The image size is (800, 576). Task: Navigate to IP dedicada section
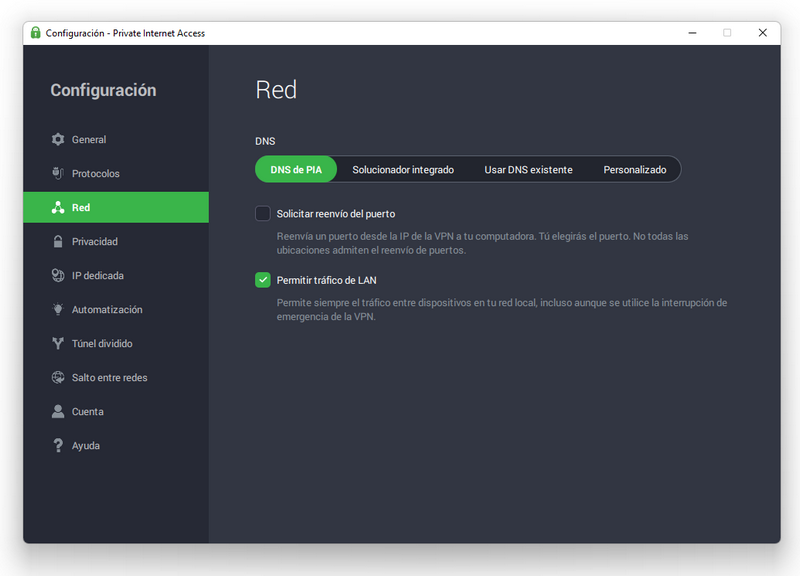click(x=116, y=276)
